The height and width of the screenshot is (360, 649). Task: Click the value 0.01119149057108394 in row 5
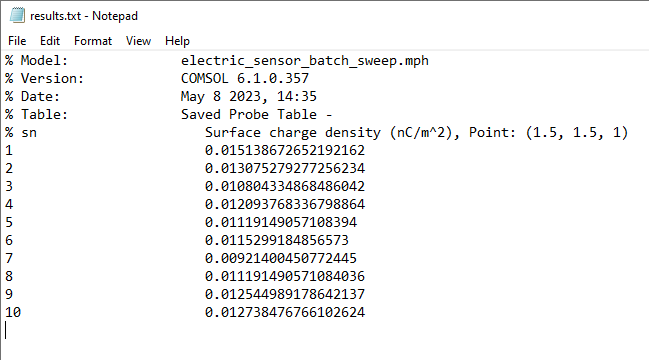[x=281, y=222]
